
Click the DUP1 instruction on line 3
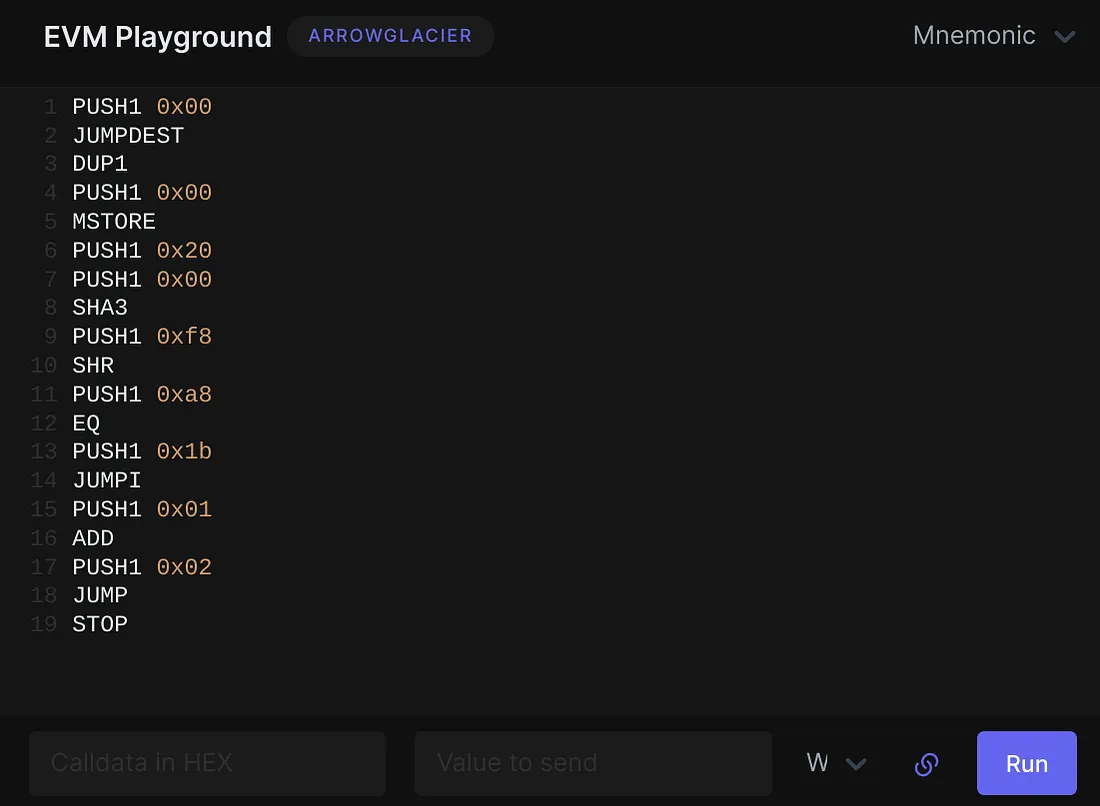(x=100, y=164)
